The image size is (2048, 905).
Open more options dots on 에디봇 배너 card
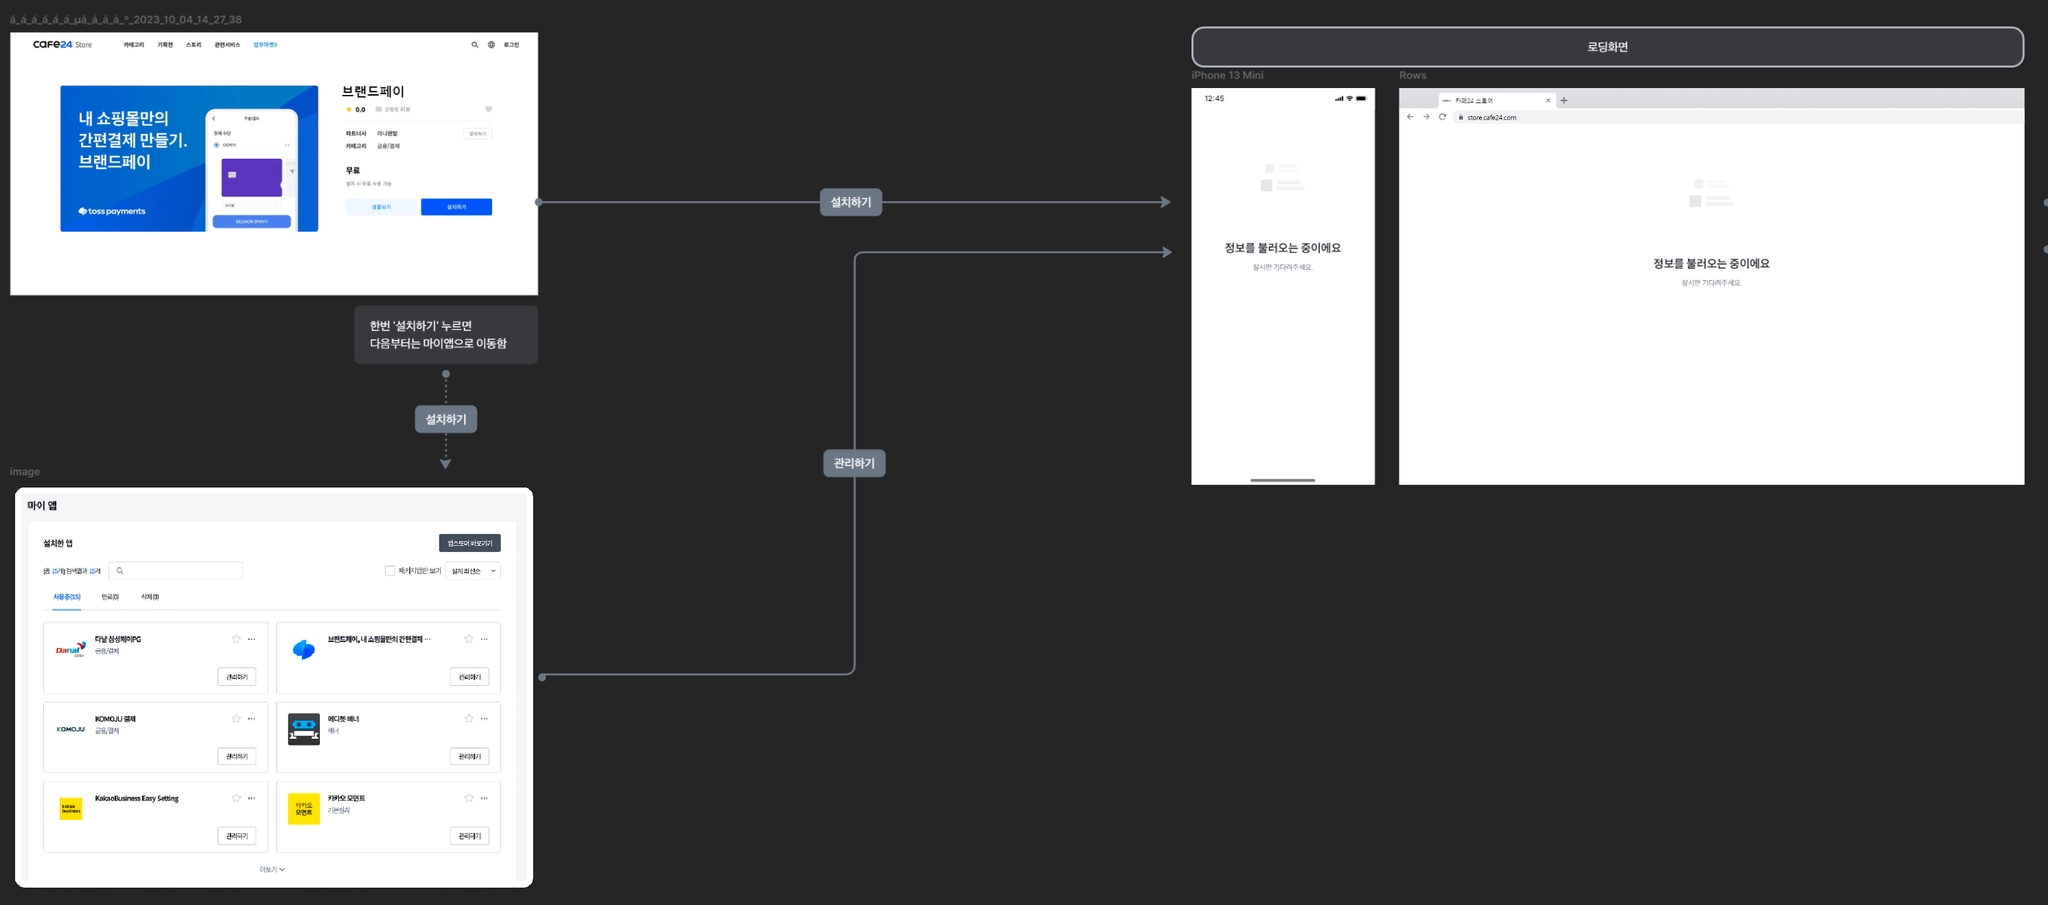click(x=484, y=718)
